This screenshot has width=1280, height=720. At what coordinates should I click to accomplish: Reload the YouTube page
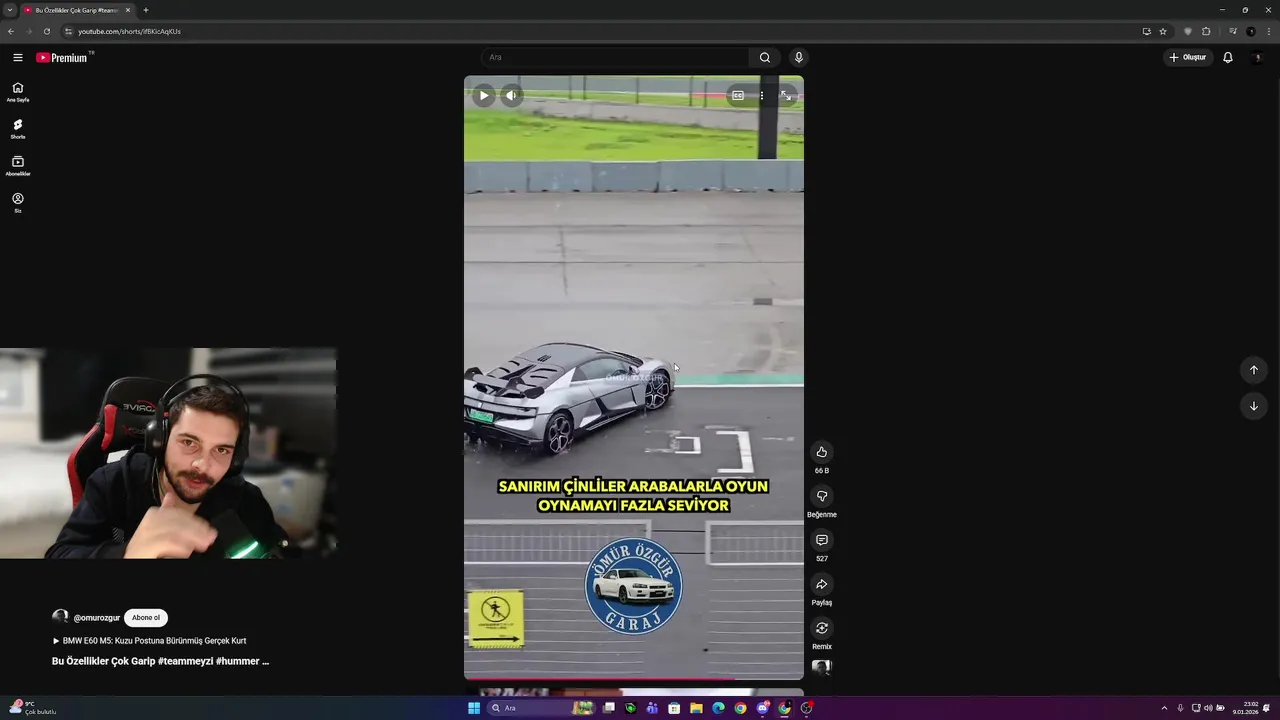46,31
